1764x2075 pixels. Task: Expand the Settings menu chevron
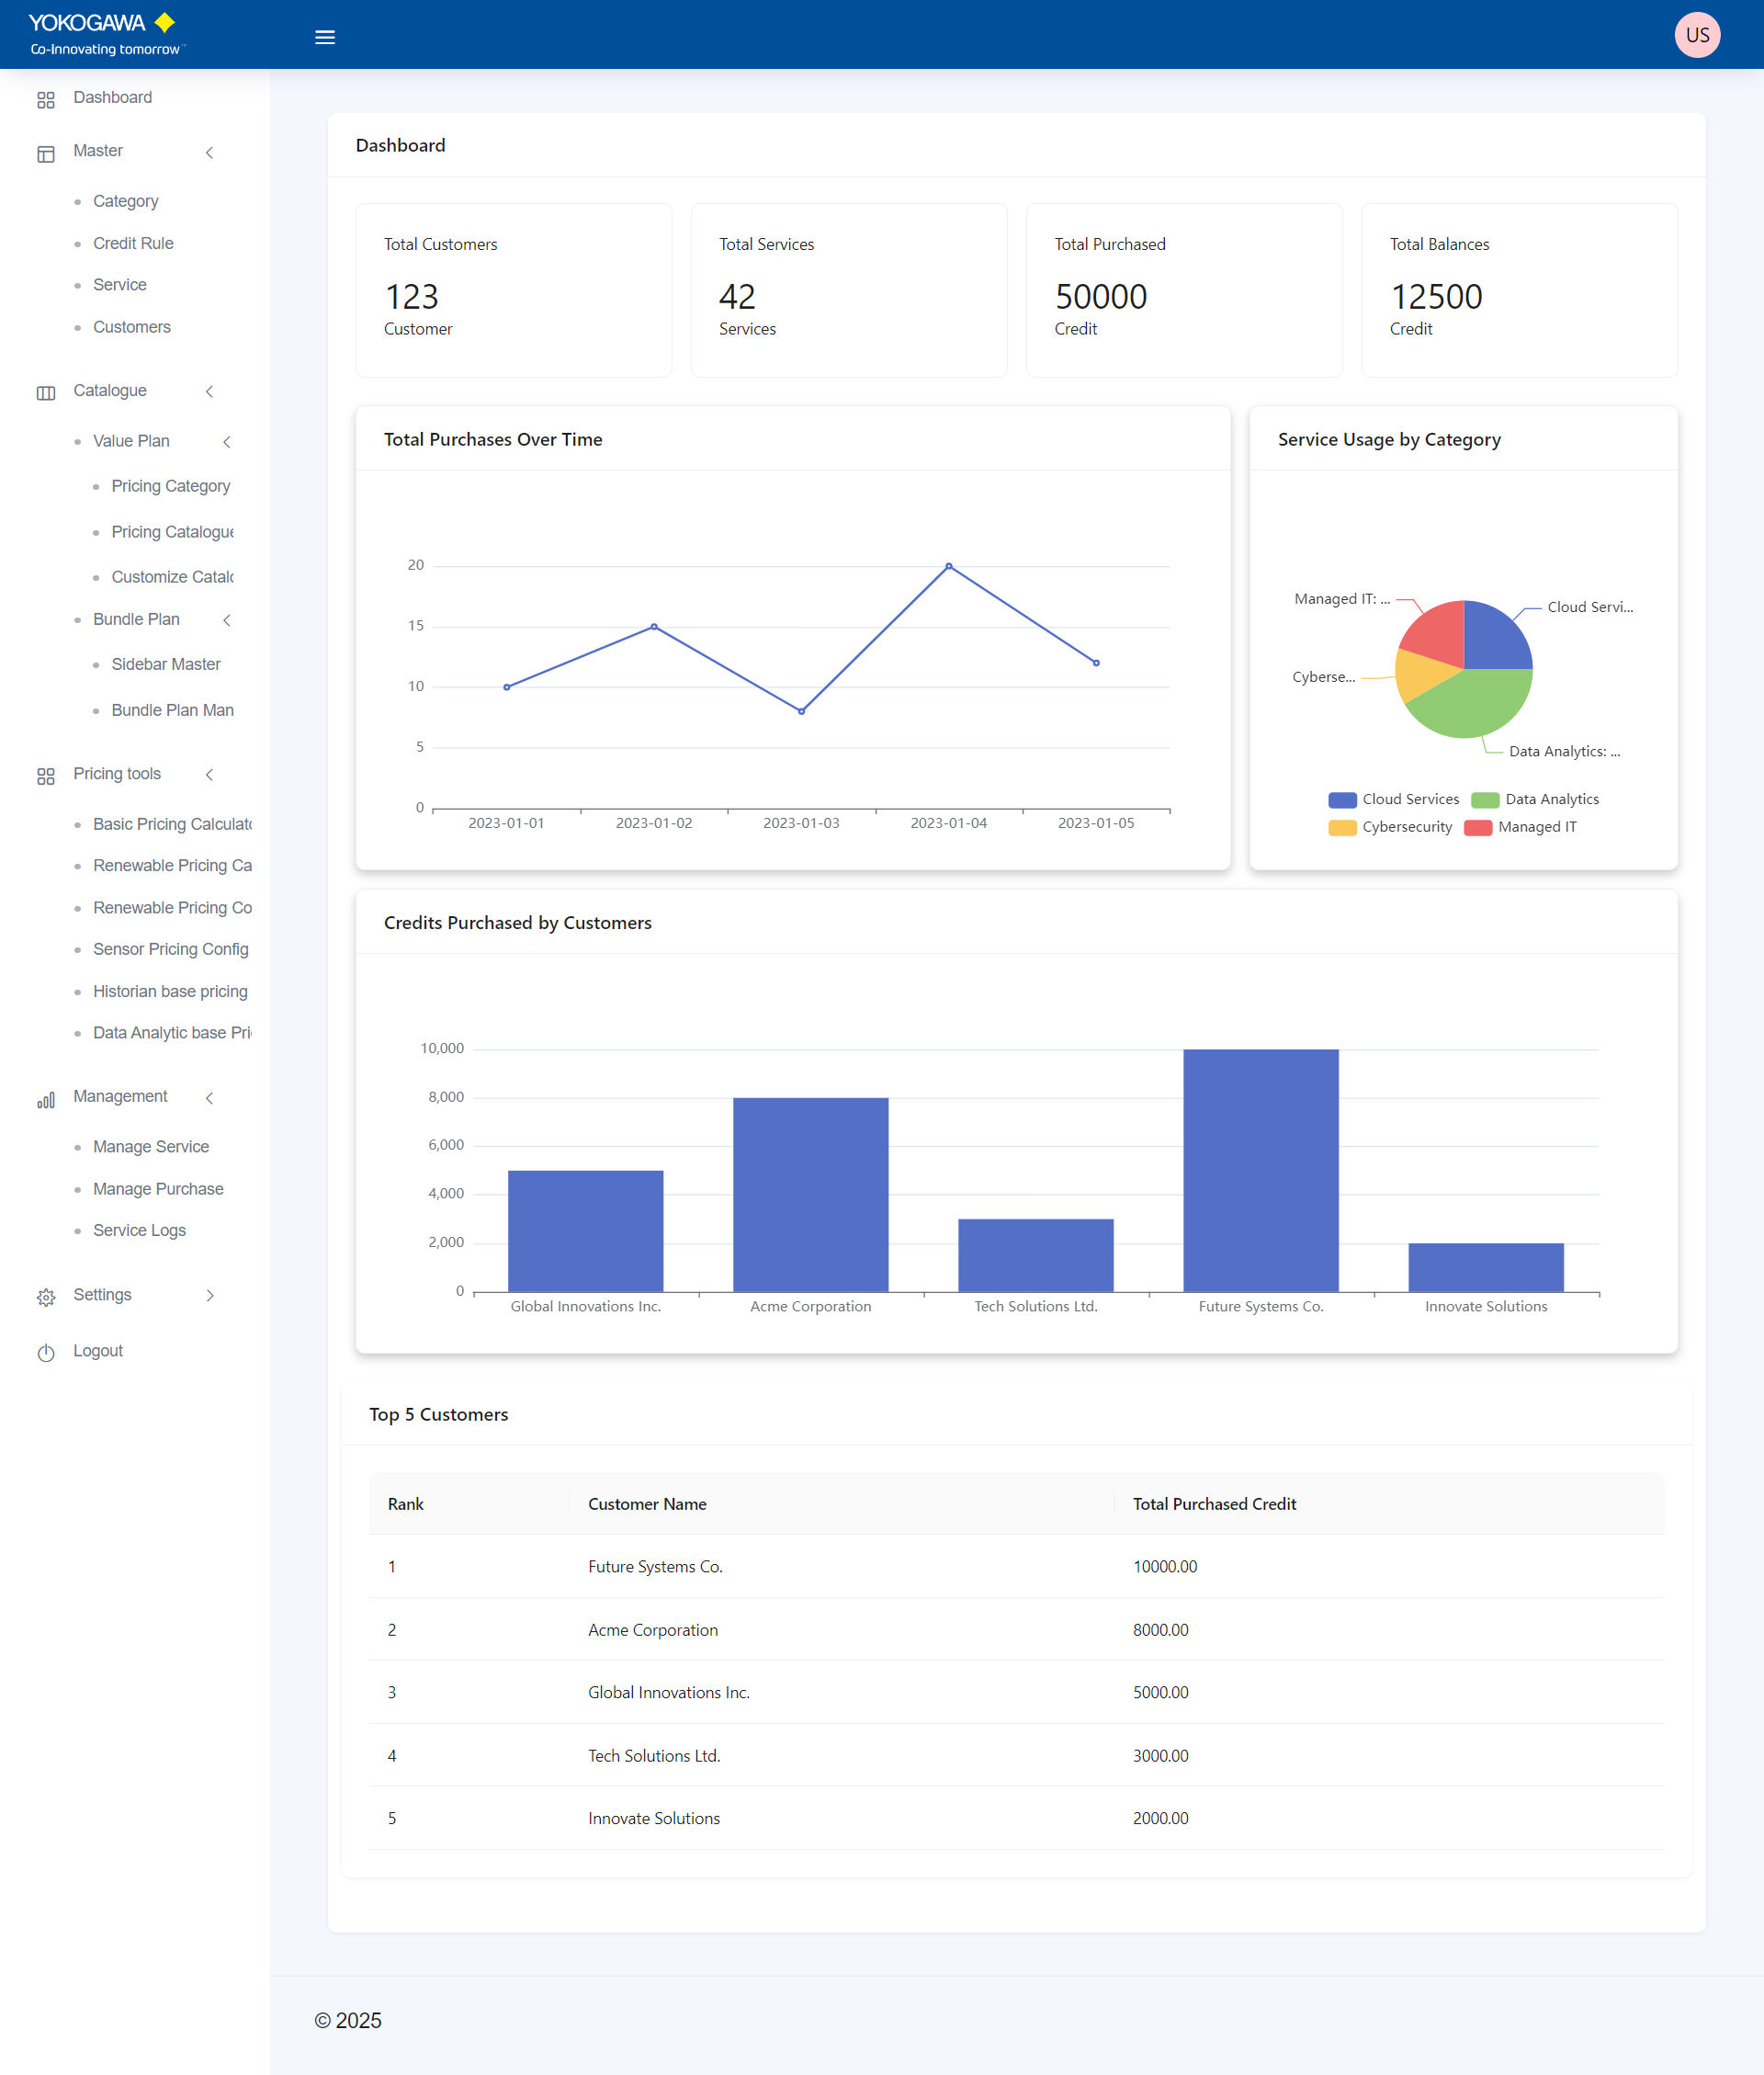click(x=209, y=1295)
